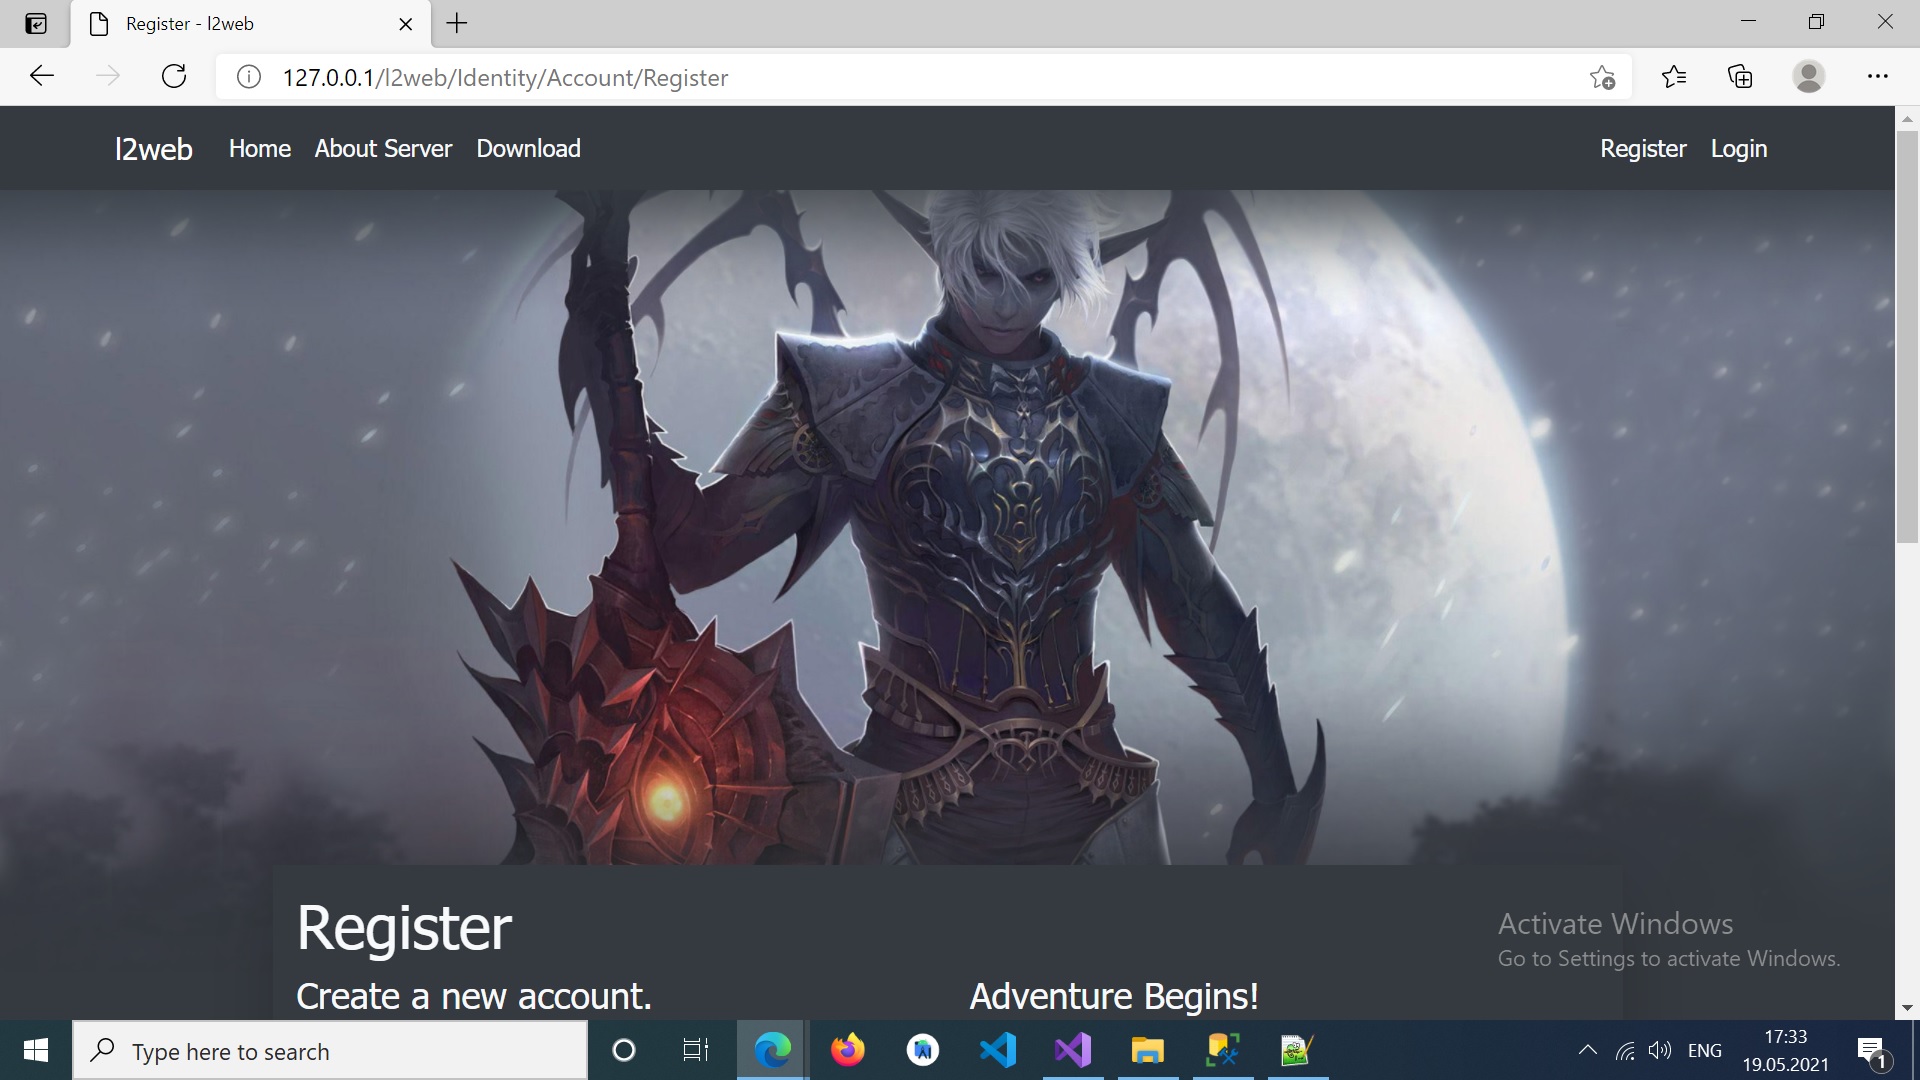Click the browser refresh icon
This screenshot has width=1920, height=1080.
[174, 77]
